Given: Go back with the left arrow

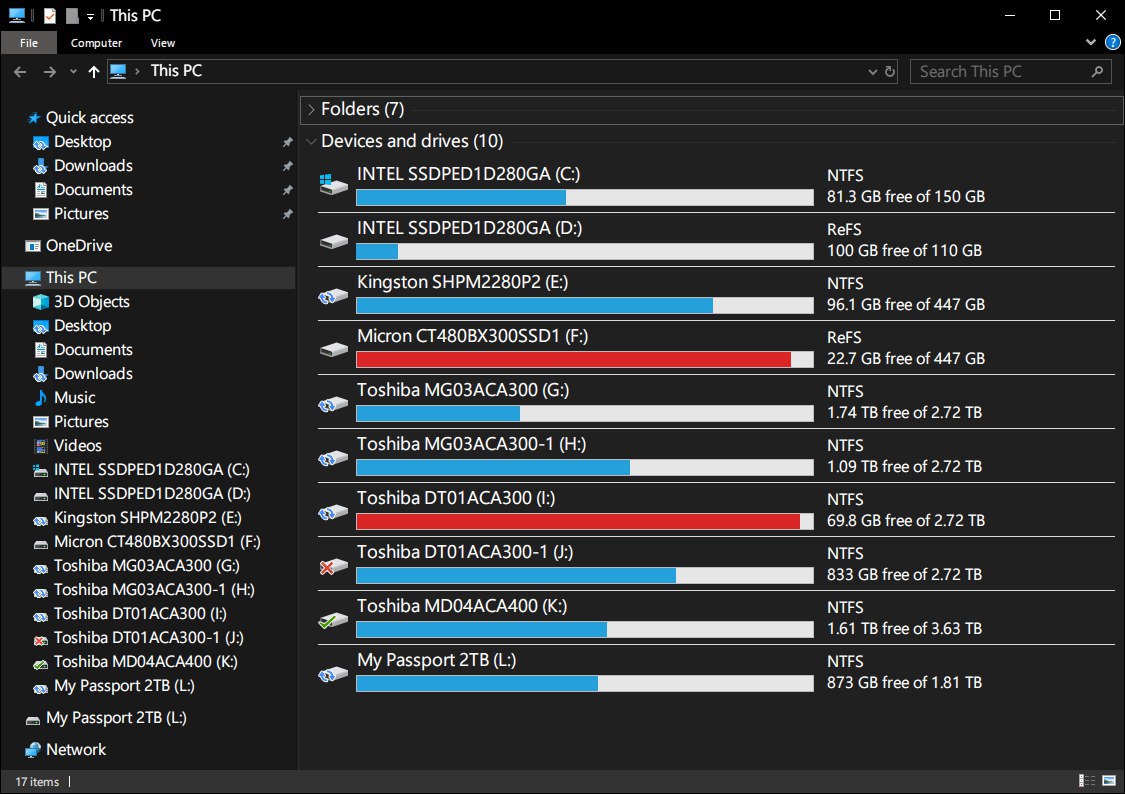Looking at the screenshot, I should (x=20, y=72).
